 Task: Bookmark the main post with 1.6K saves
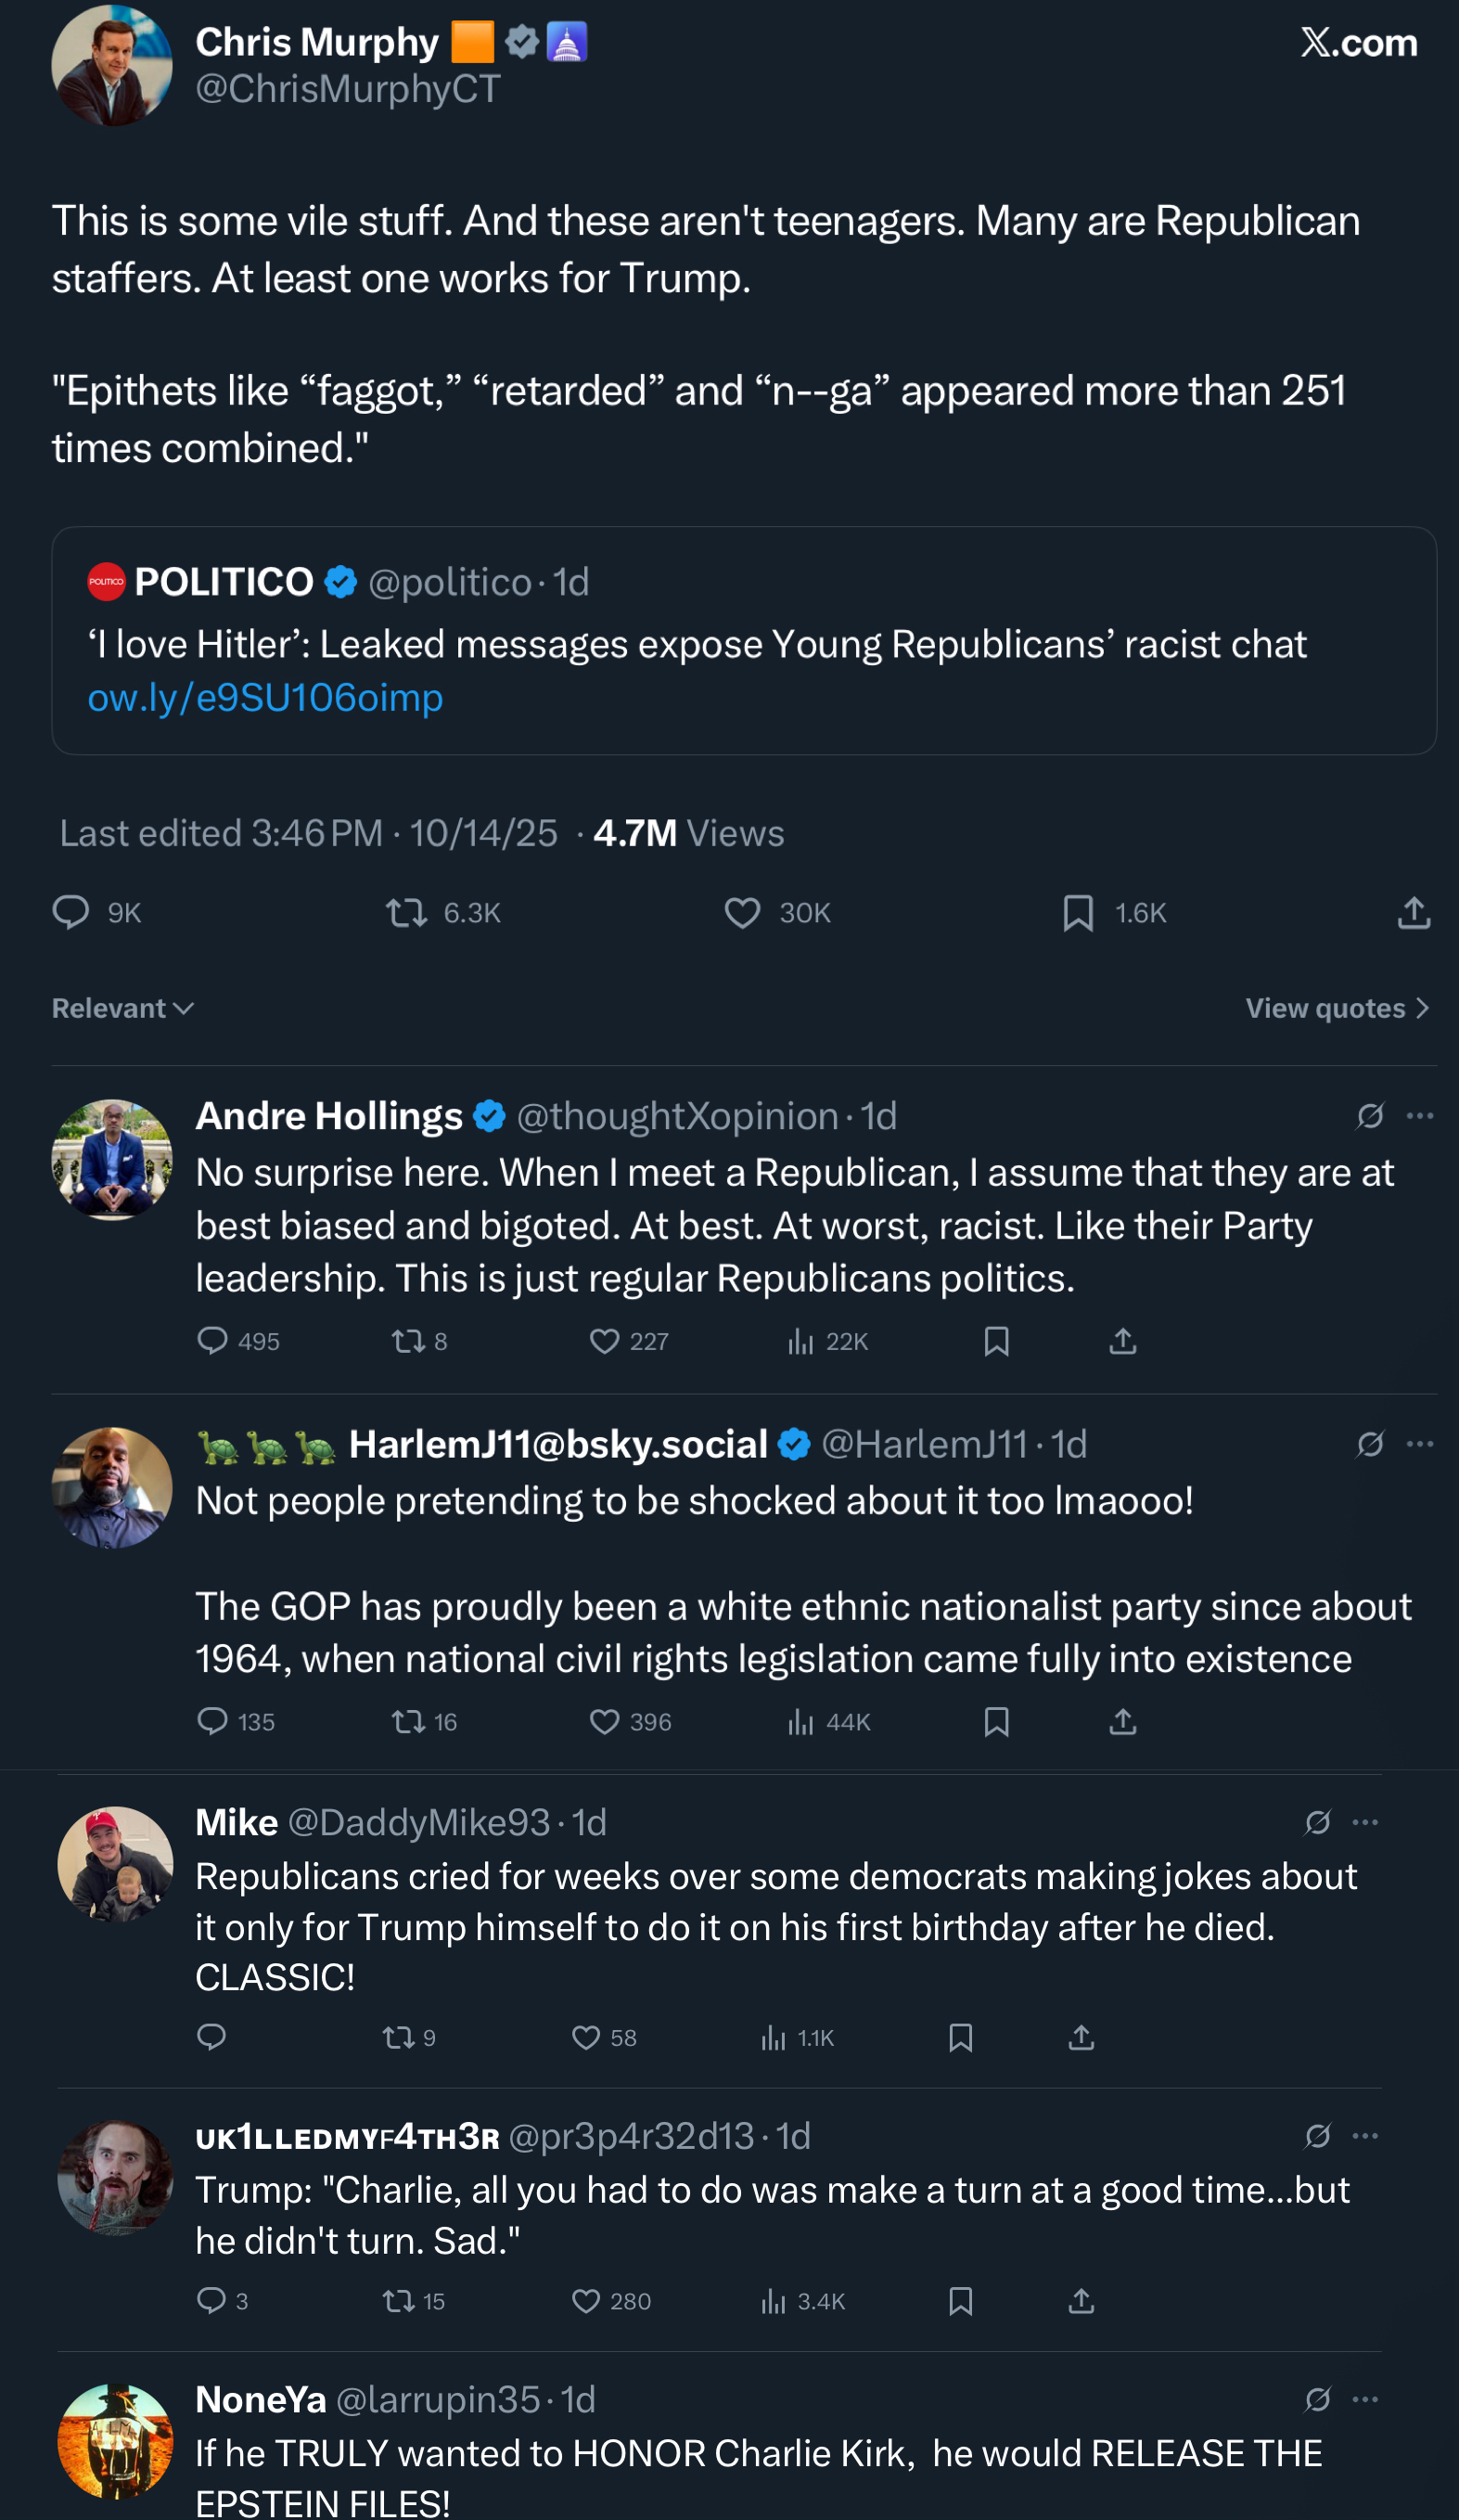click(1078, 913)
